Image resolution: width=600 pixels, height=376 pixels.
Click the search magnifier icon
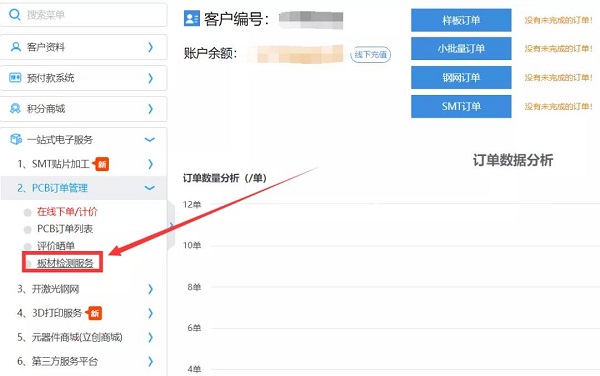click(x=15, y=15)
